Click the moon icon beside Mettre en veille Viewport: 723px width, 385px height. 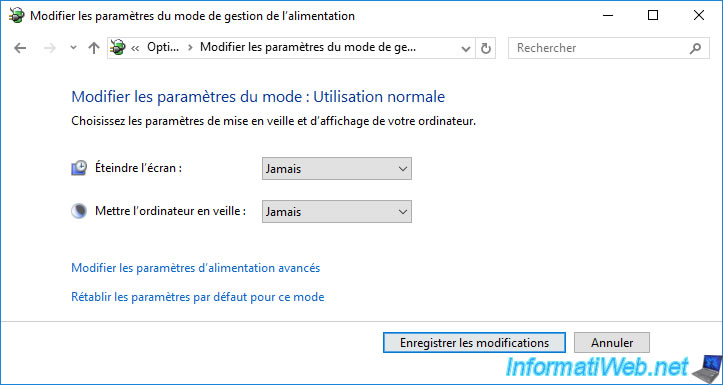pyautogui.click(x=79, y=211)
